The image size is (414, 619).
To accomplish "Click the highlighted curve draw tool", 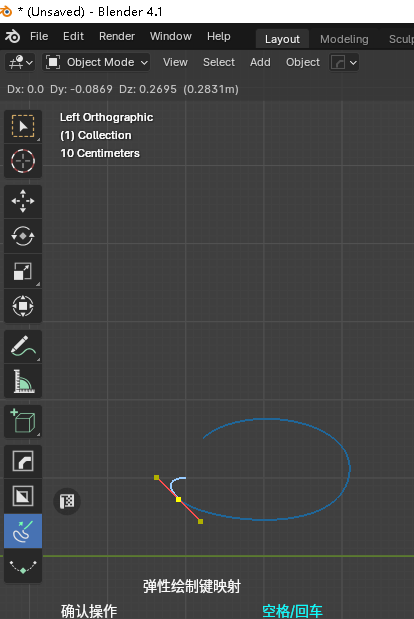I will click(23, 531).
